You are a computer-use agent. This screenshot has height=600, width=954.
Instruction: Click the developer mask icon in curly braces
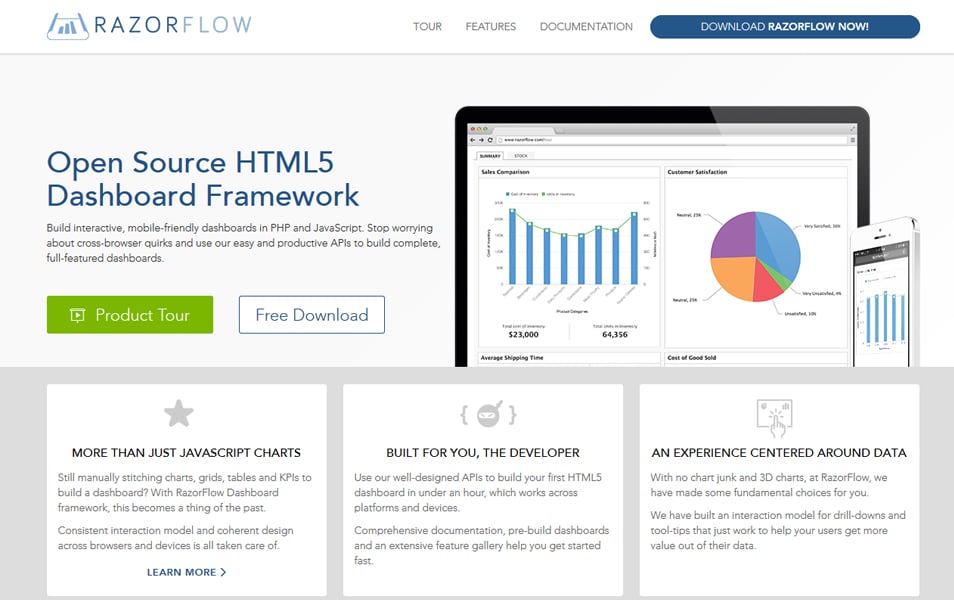coord(488,414)
